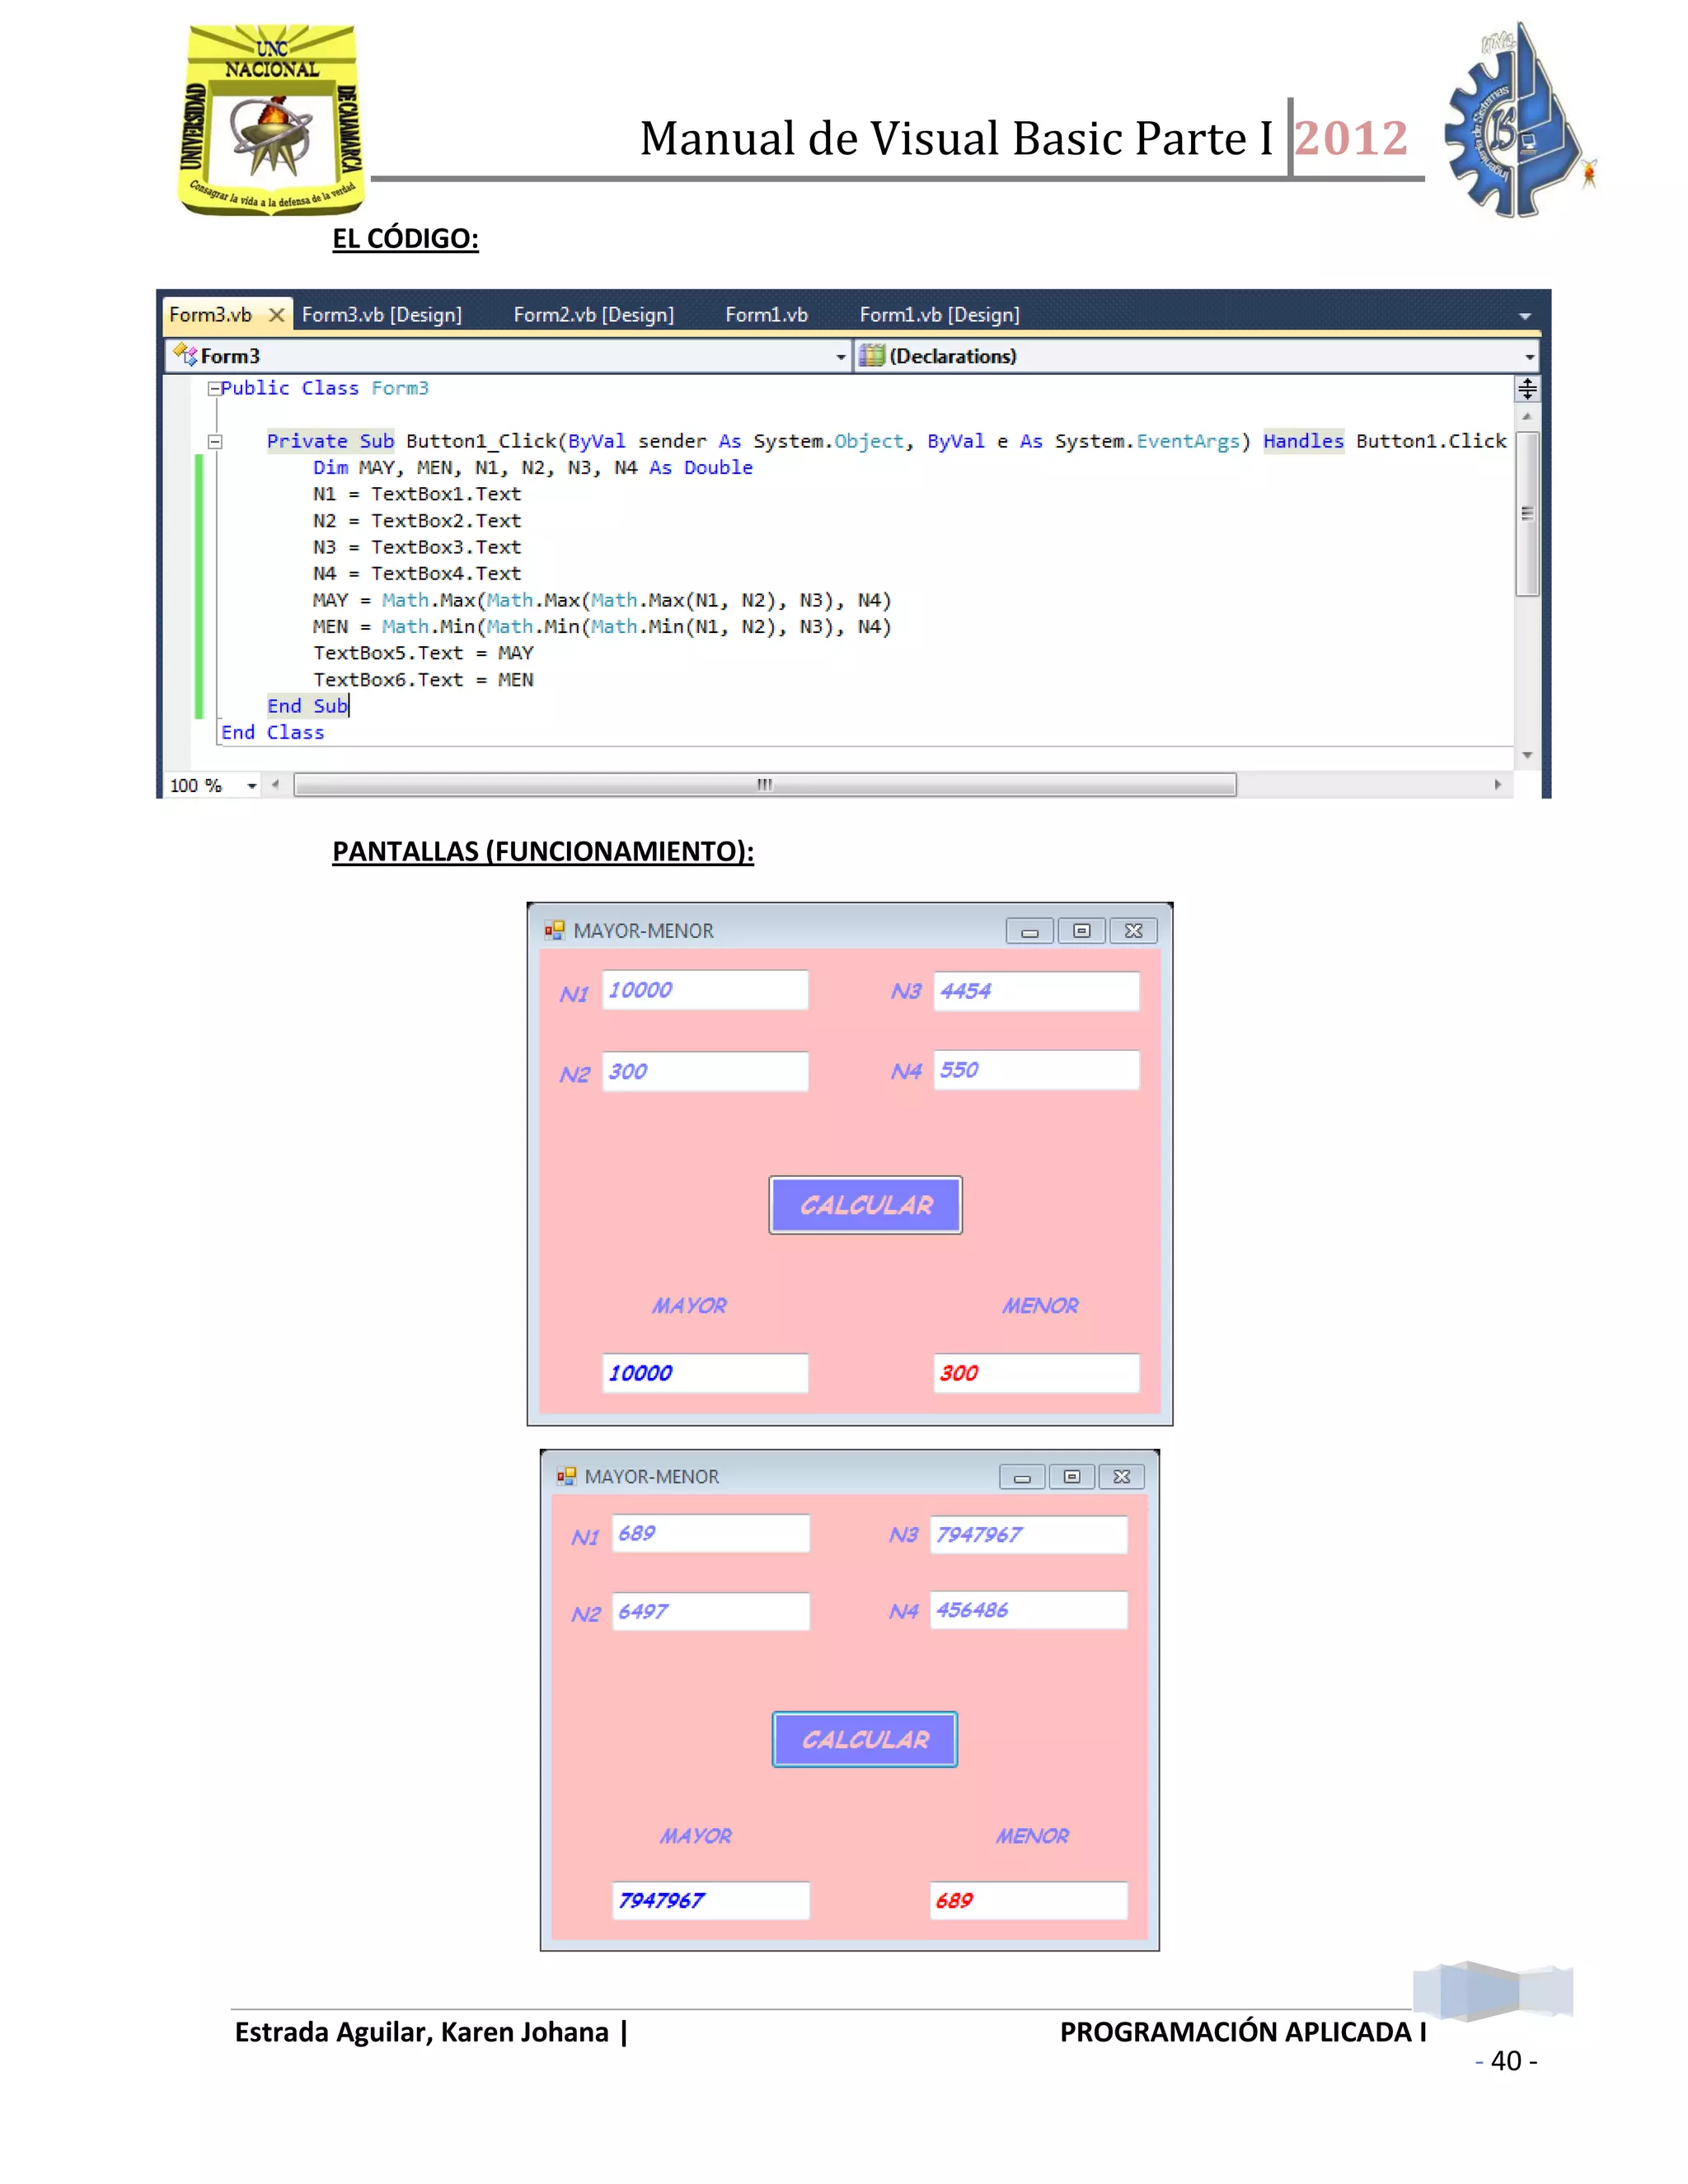Click N3 field containing 7947967

pyautogui.click(x=1028, y=1535)
